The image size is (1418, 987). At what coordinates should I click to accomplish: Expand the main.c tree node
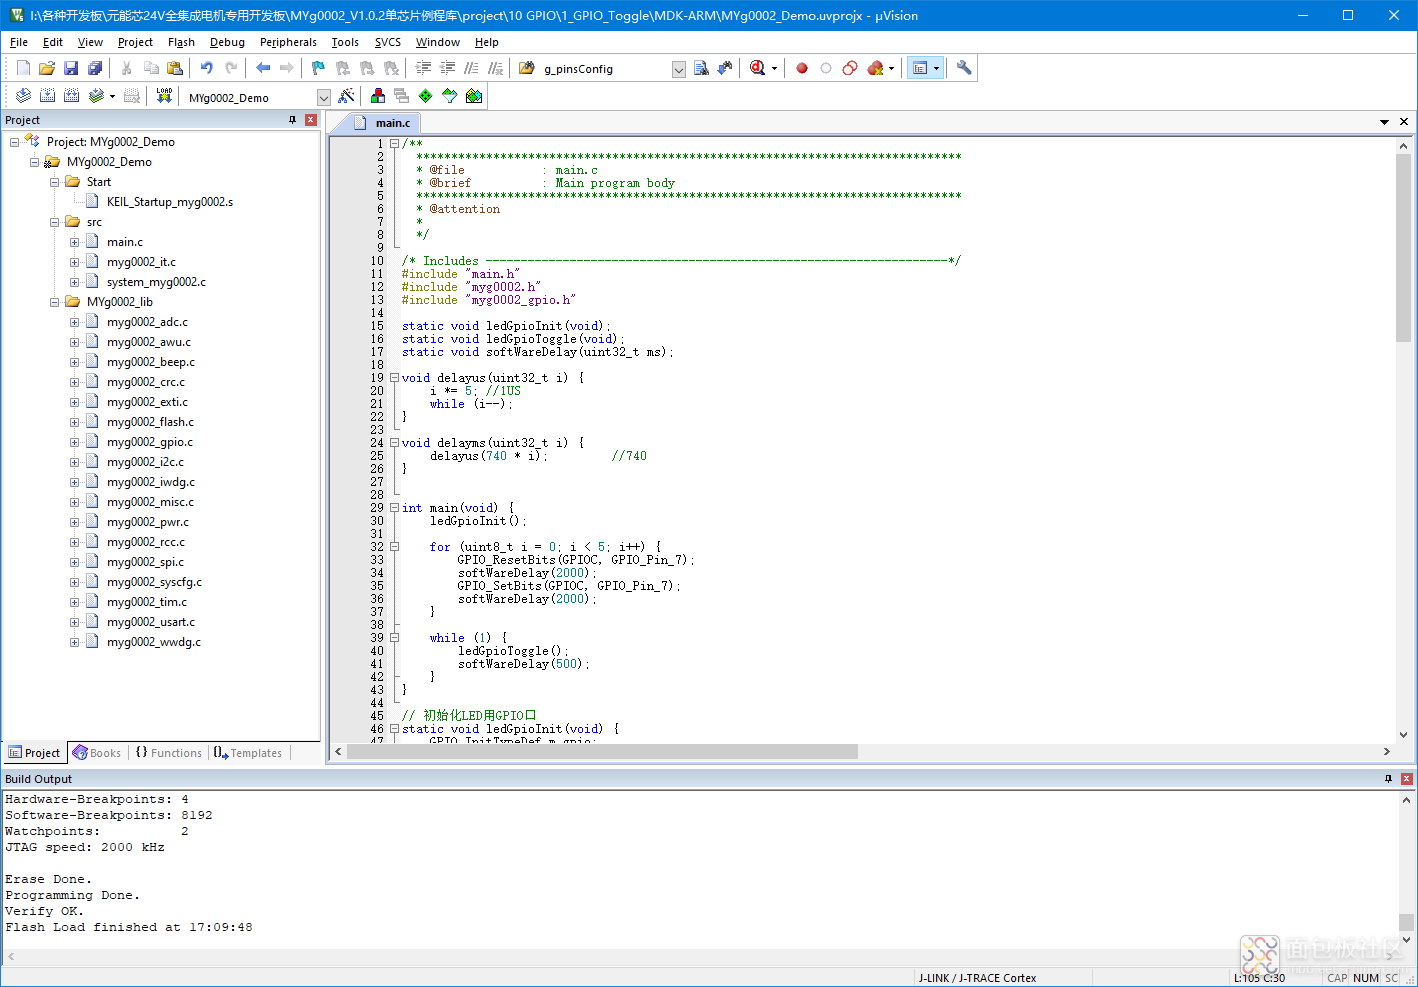pos(74,242)
